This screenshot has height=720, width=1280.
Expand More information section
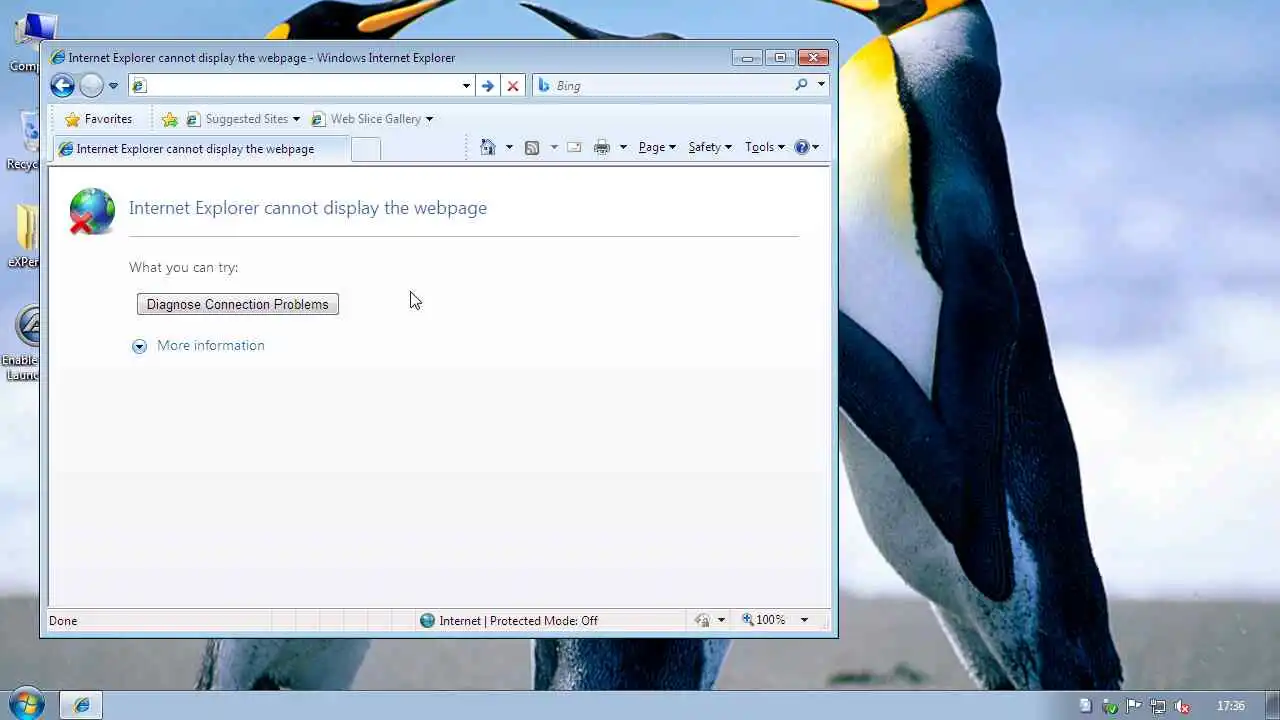click(x=199, y=346)
